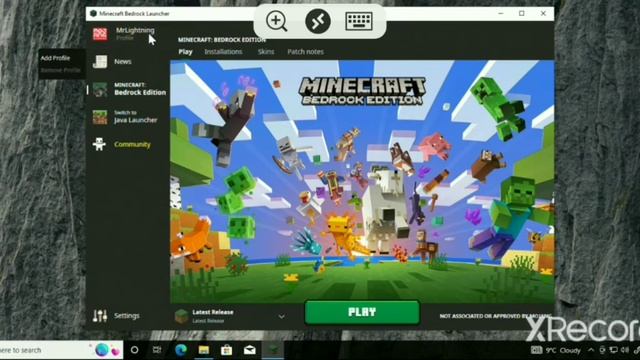
Task: Maximize the Minecraft Bedrock Launcher window
Action: click(x=522, y=13)
